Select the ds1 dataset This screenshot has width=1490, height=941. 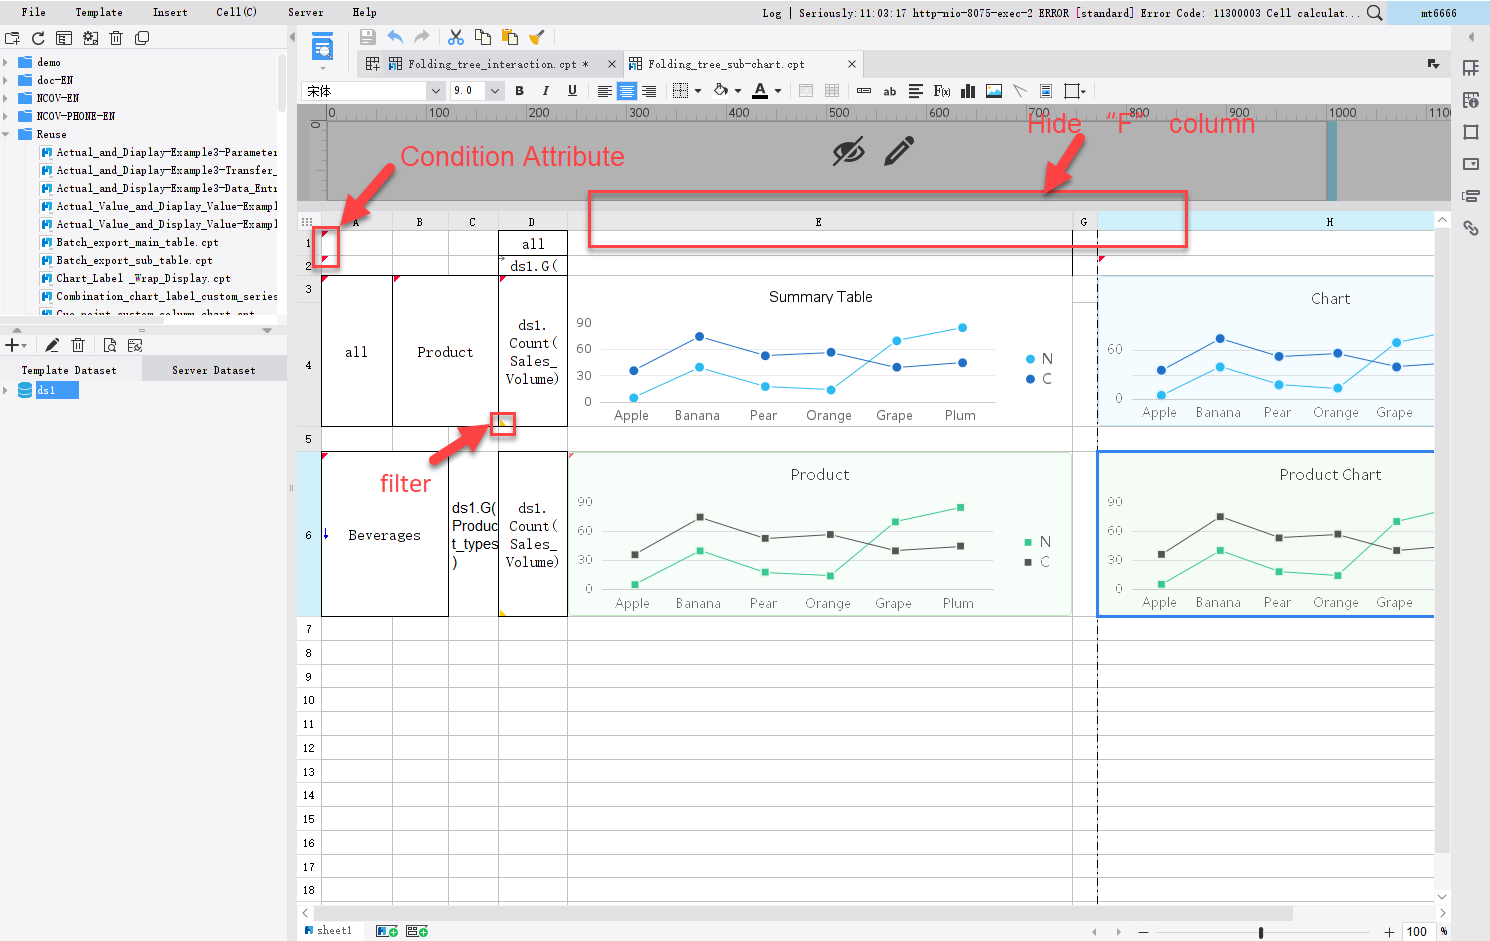[x=48, y=390]
